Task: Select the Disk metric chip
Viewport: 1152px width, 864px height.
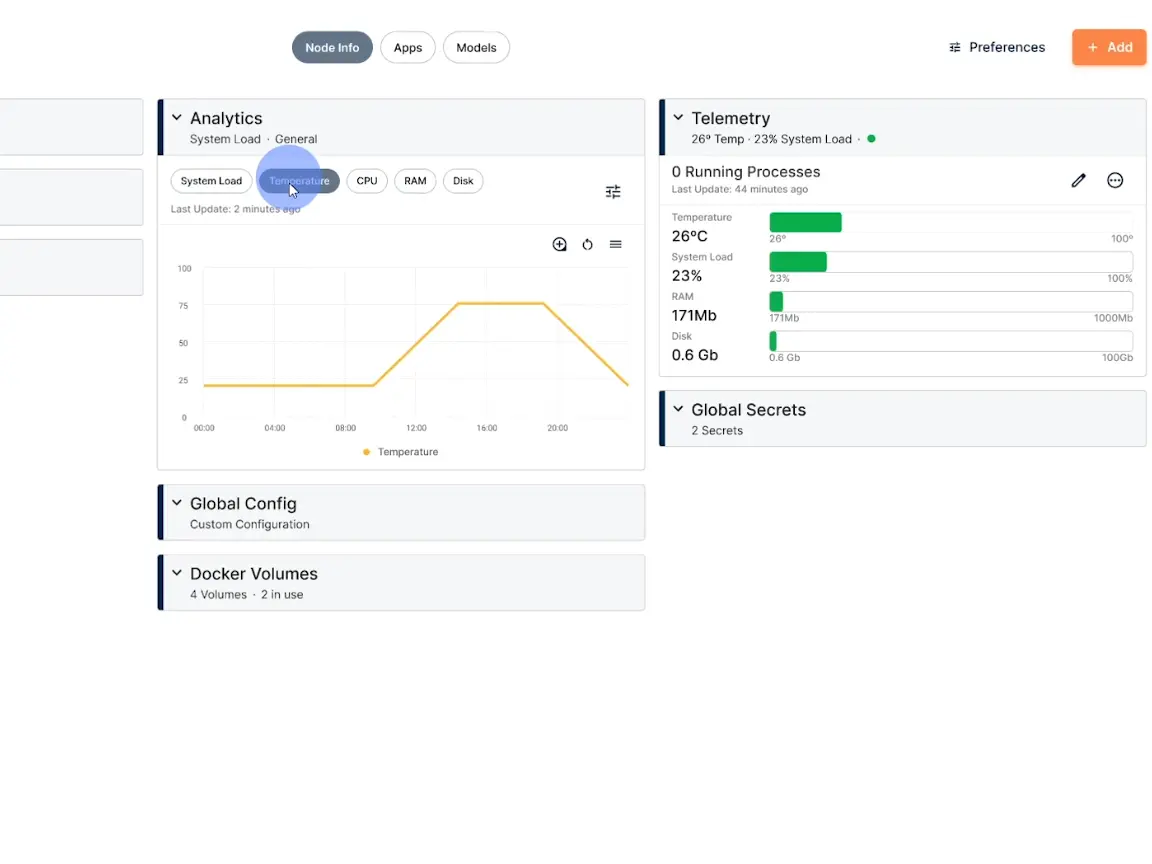Action: pos(463,181)
